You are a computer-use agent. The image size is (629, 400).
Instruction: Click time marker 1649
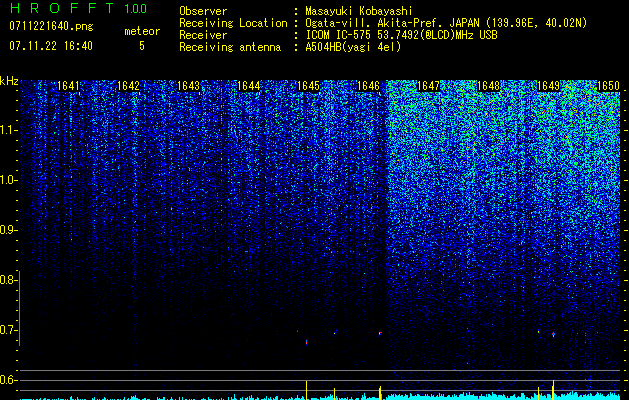(548, 86)
